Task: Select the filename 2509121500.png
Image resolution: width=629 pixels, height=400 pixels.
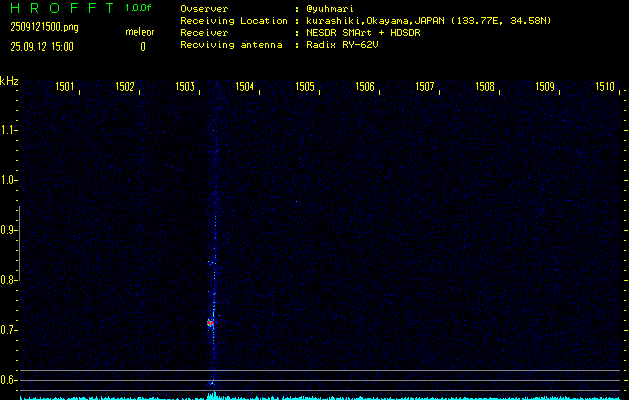Action: pos(44,27)
